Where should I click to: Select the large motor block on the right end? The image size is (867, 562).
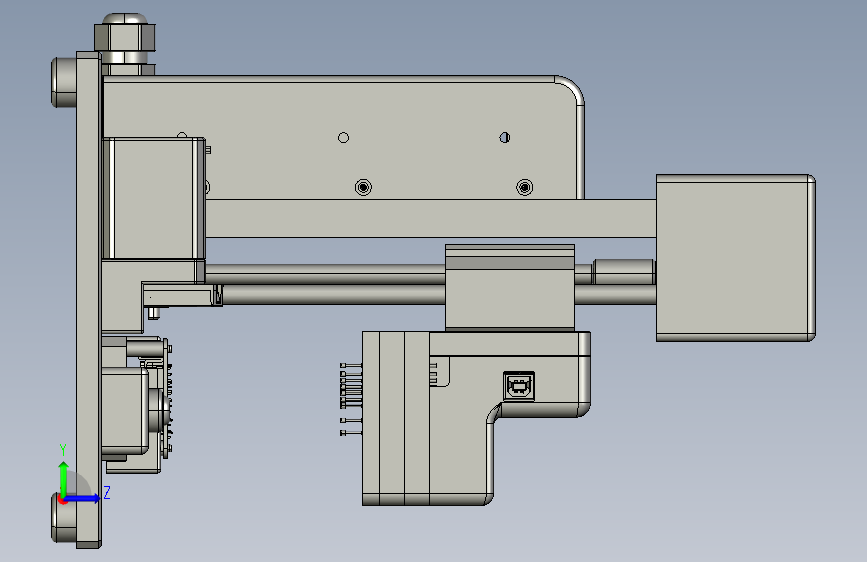735,258
